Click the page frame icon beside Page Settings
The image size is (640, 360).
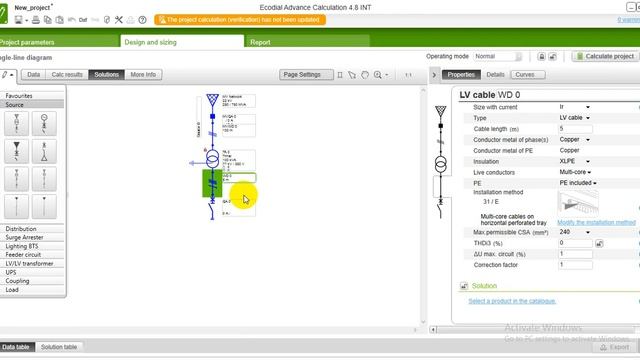(340, 75)
